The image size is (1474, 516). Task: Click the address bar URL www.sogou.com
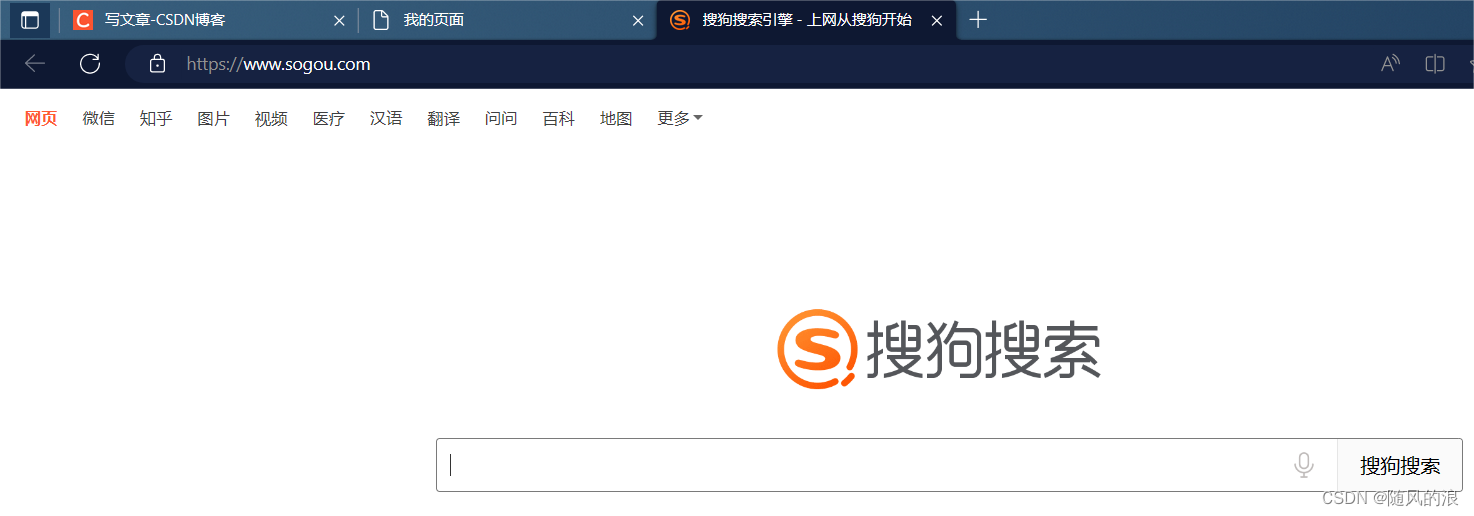[278, 64]
